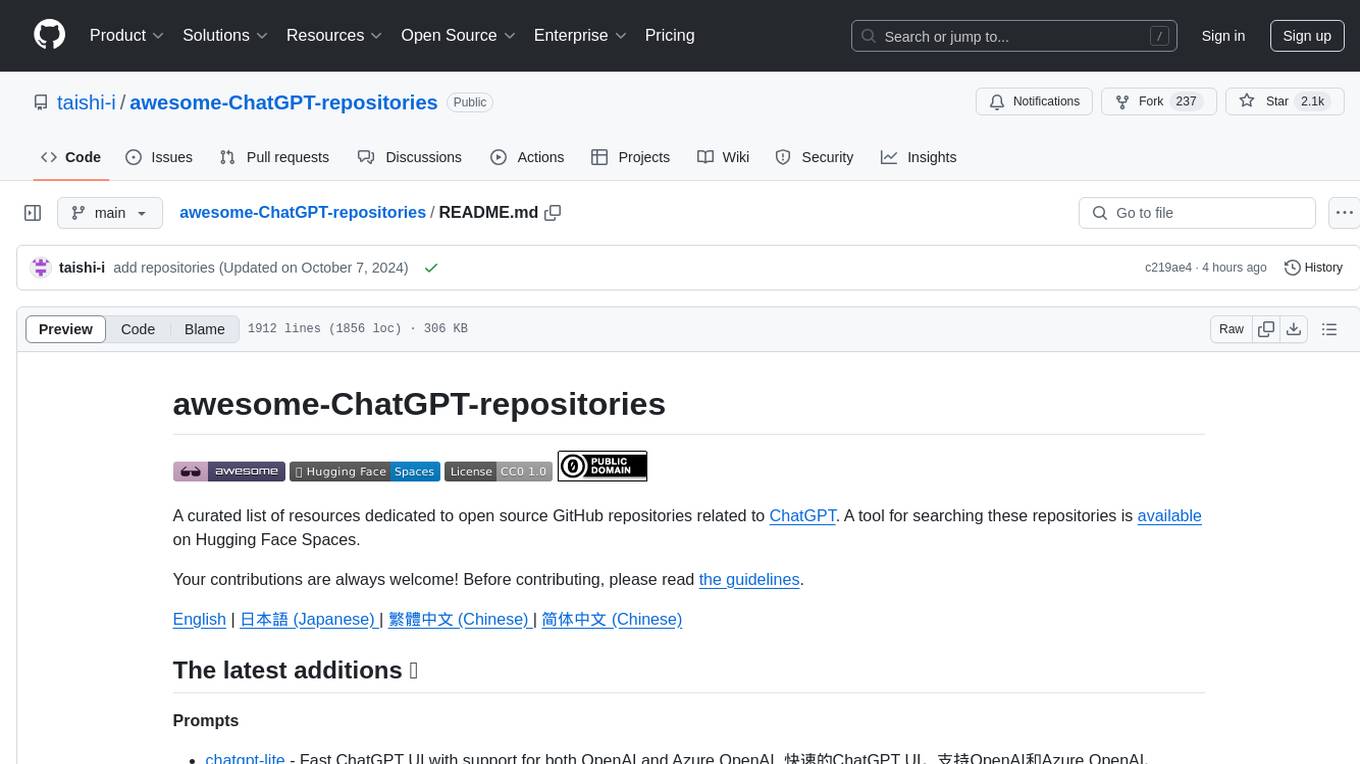
Task: Open the taishi-i owner profile
Action: pyautogui.click(x=86, y=102)
